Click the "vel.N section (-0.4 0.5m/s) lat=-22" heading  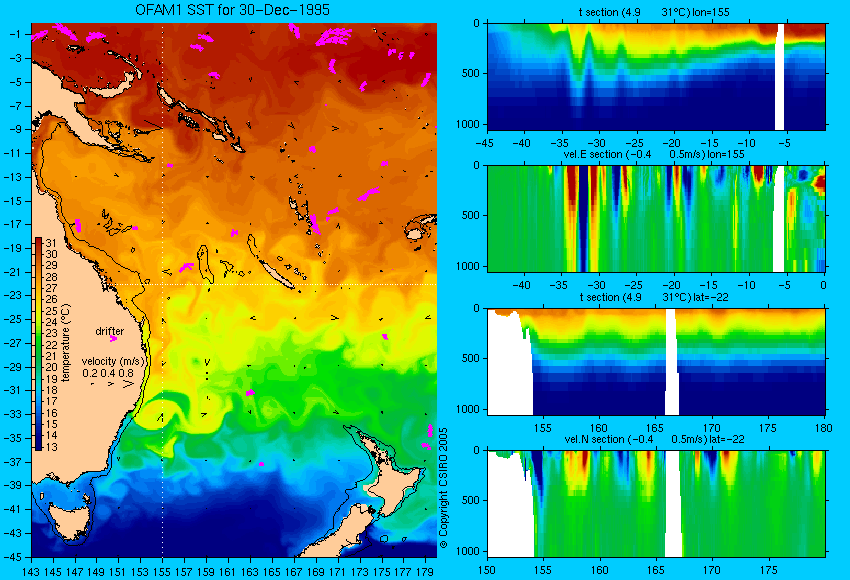(654, 439)
